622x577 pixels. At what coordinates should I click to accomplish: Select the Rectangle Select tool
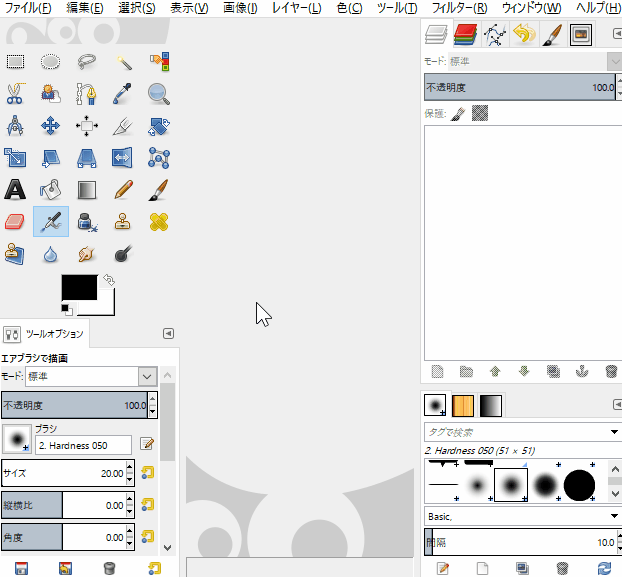point(15,62)
